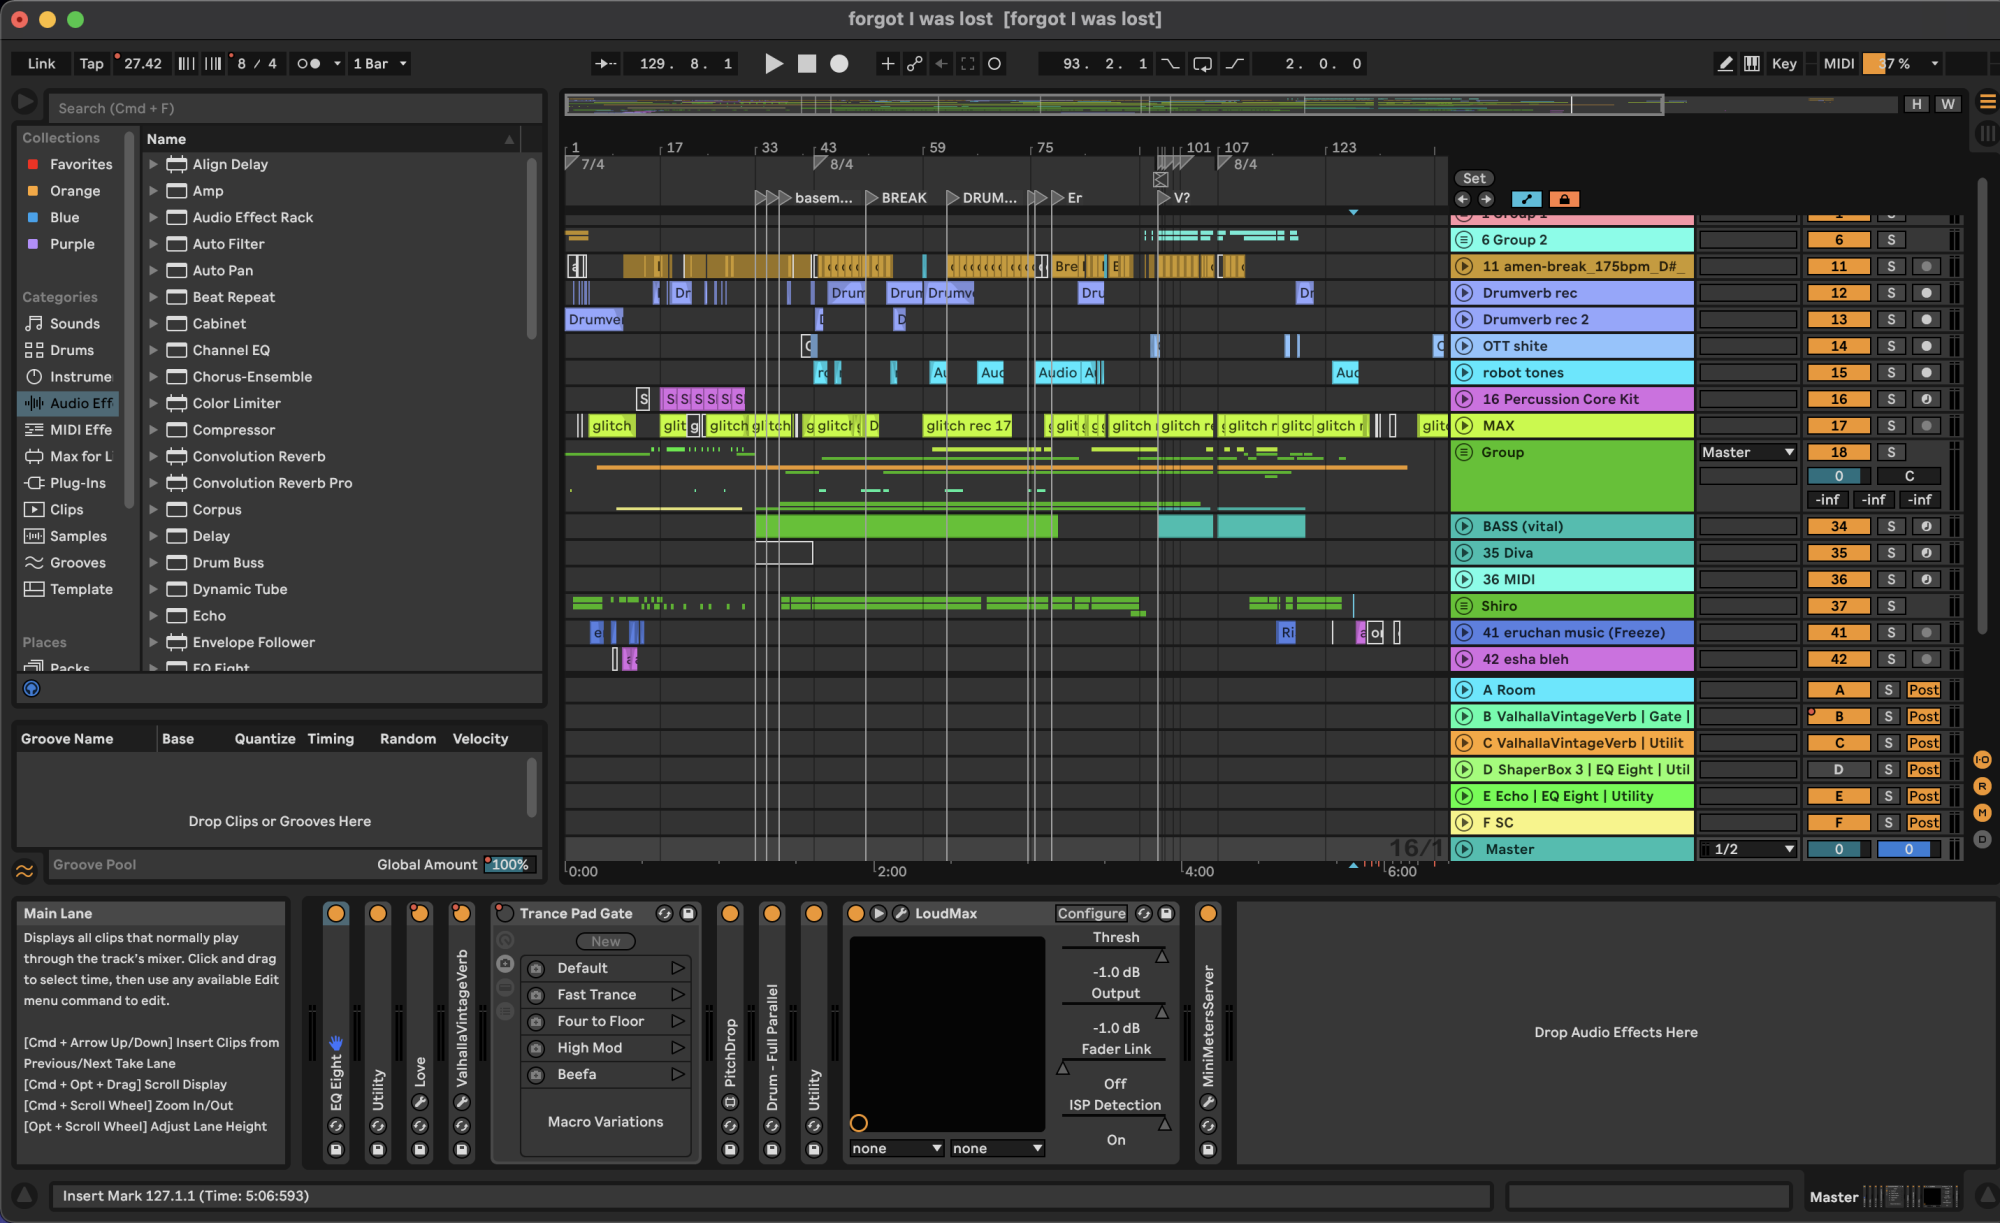The height and width of the screenshot is (1223, 2000).
Task: Open the Groove Pool wave icon
Action: 24,870
